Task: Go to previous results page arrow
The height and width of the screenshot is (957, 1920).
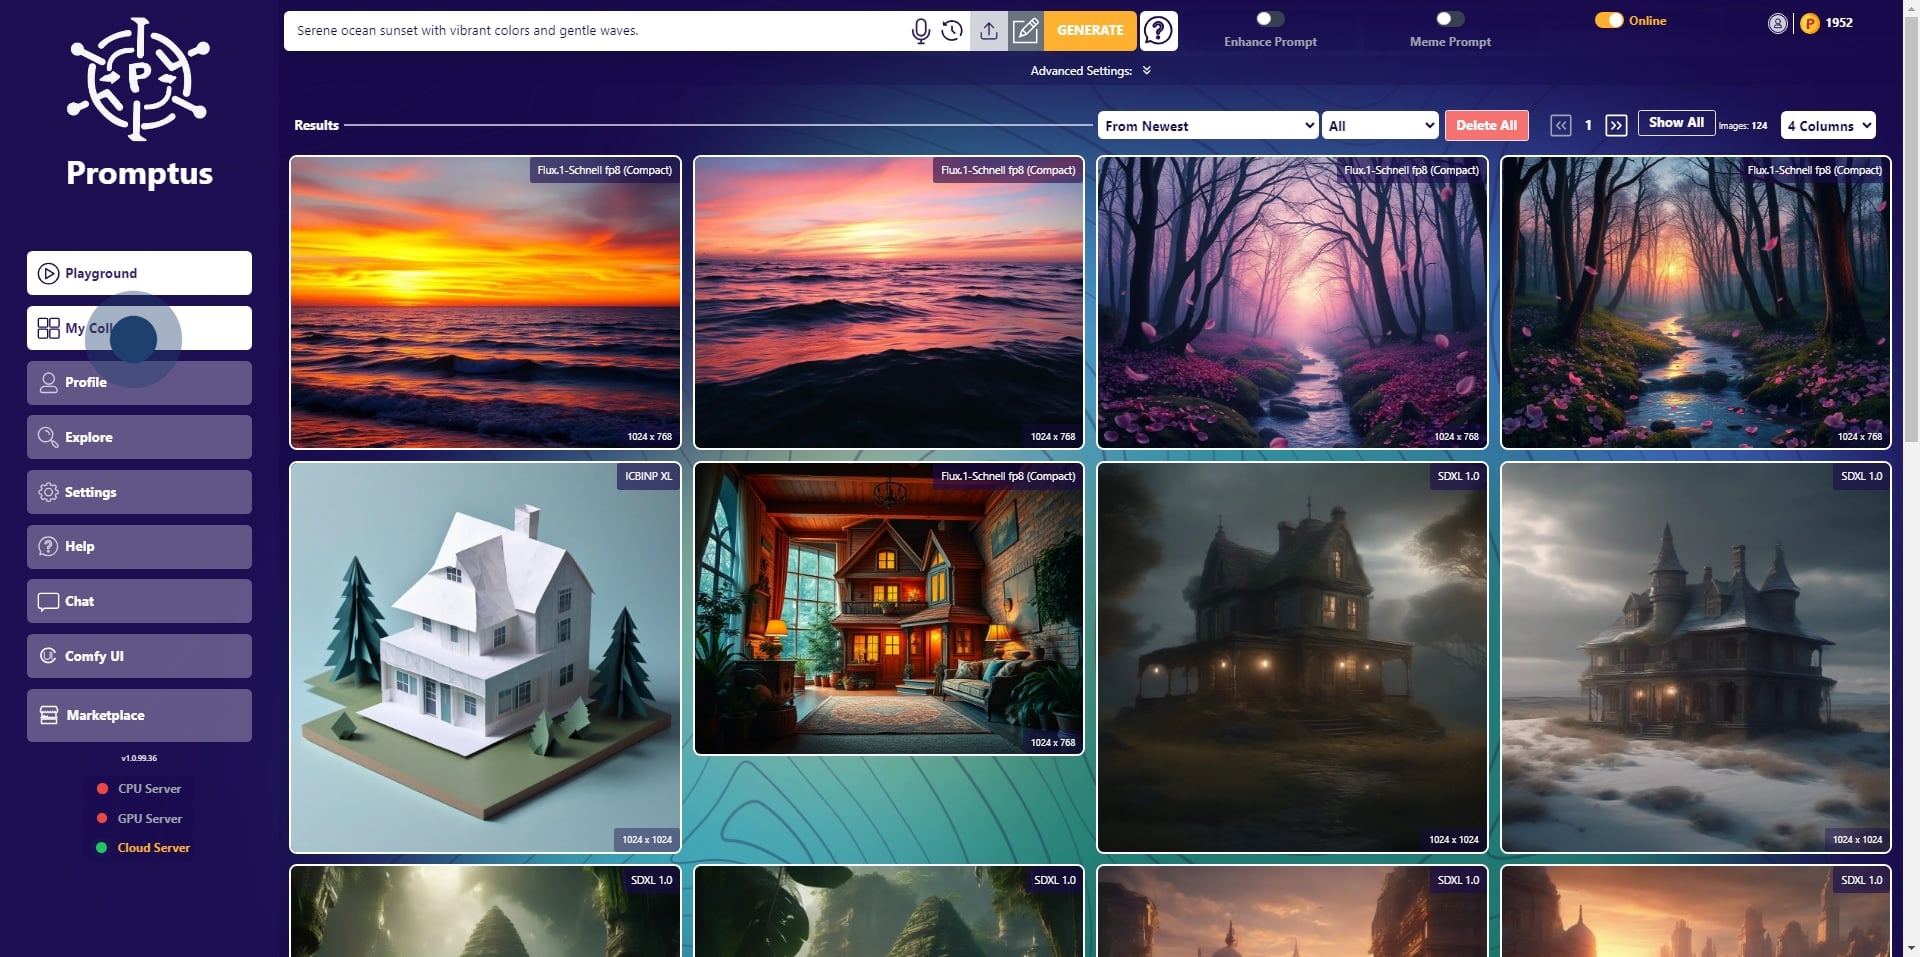Action: [x=1561, y=125]
